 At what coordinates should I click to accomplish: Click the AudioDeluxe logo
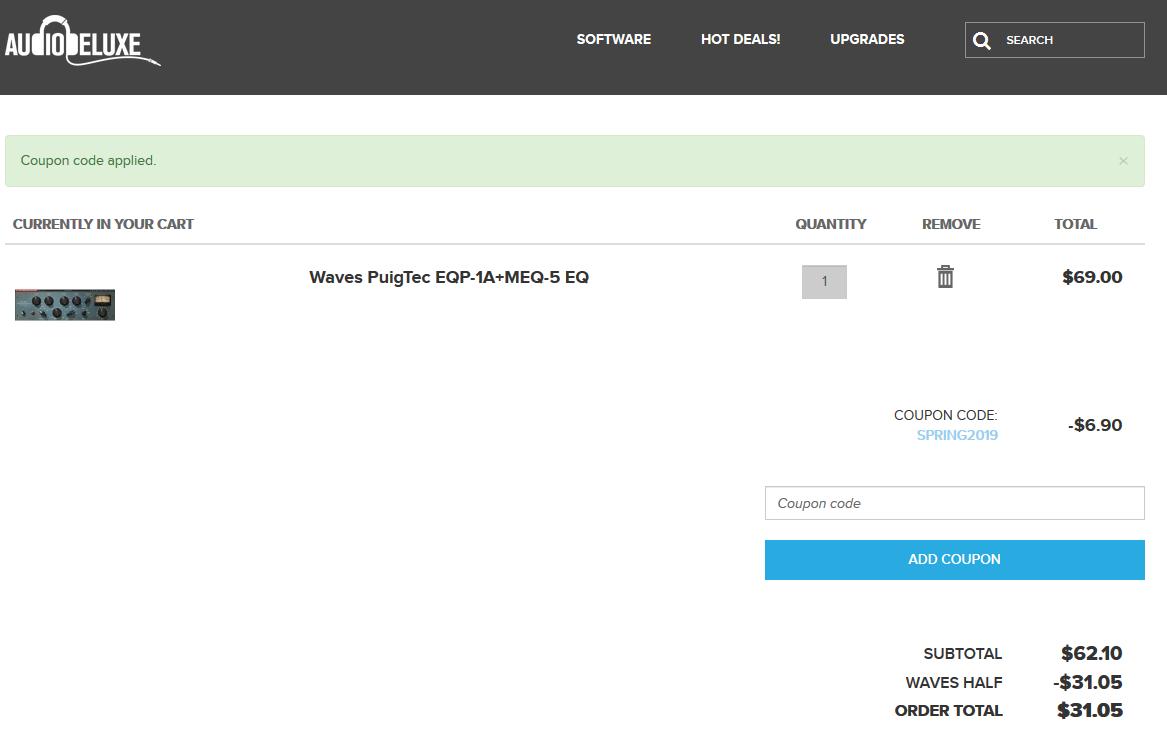click(x=82, y=42)
